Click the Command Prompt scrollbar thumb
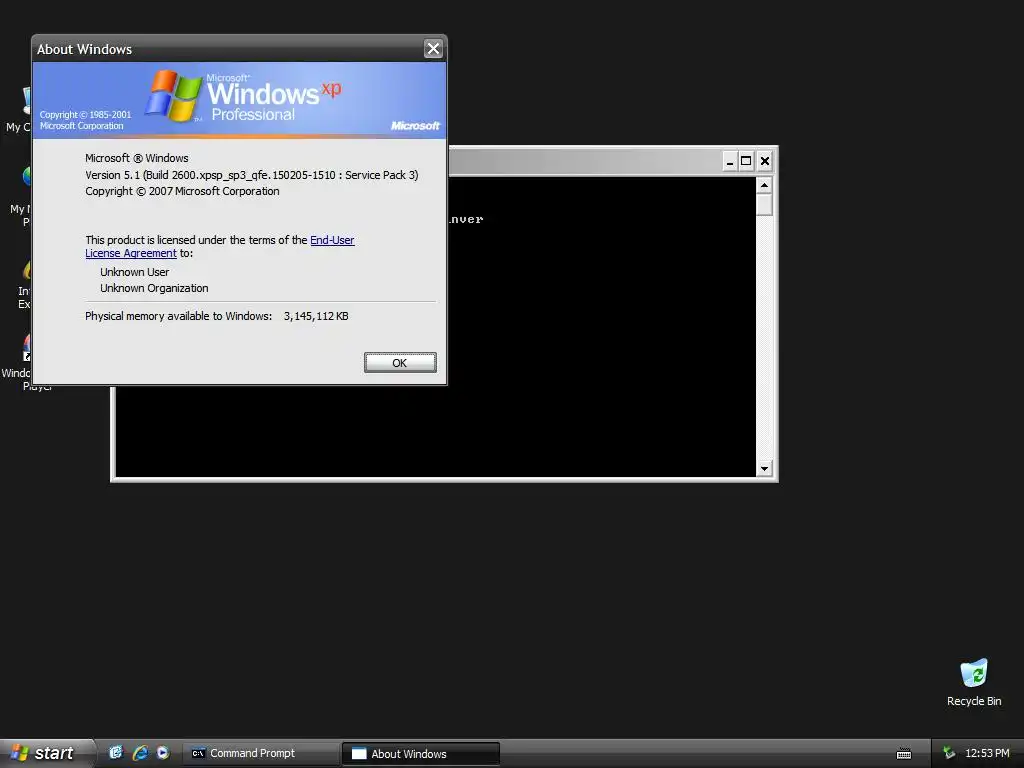This screenshot has width=1024, height=768. 764,204
